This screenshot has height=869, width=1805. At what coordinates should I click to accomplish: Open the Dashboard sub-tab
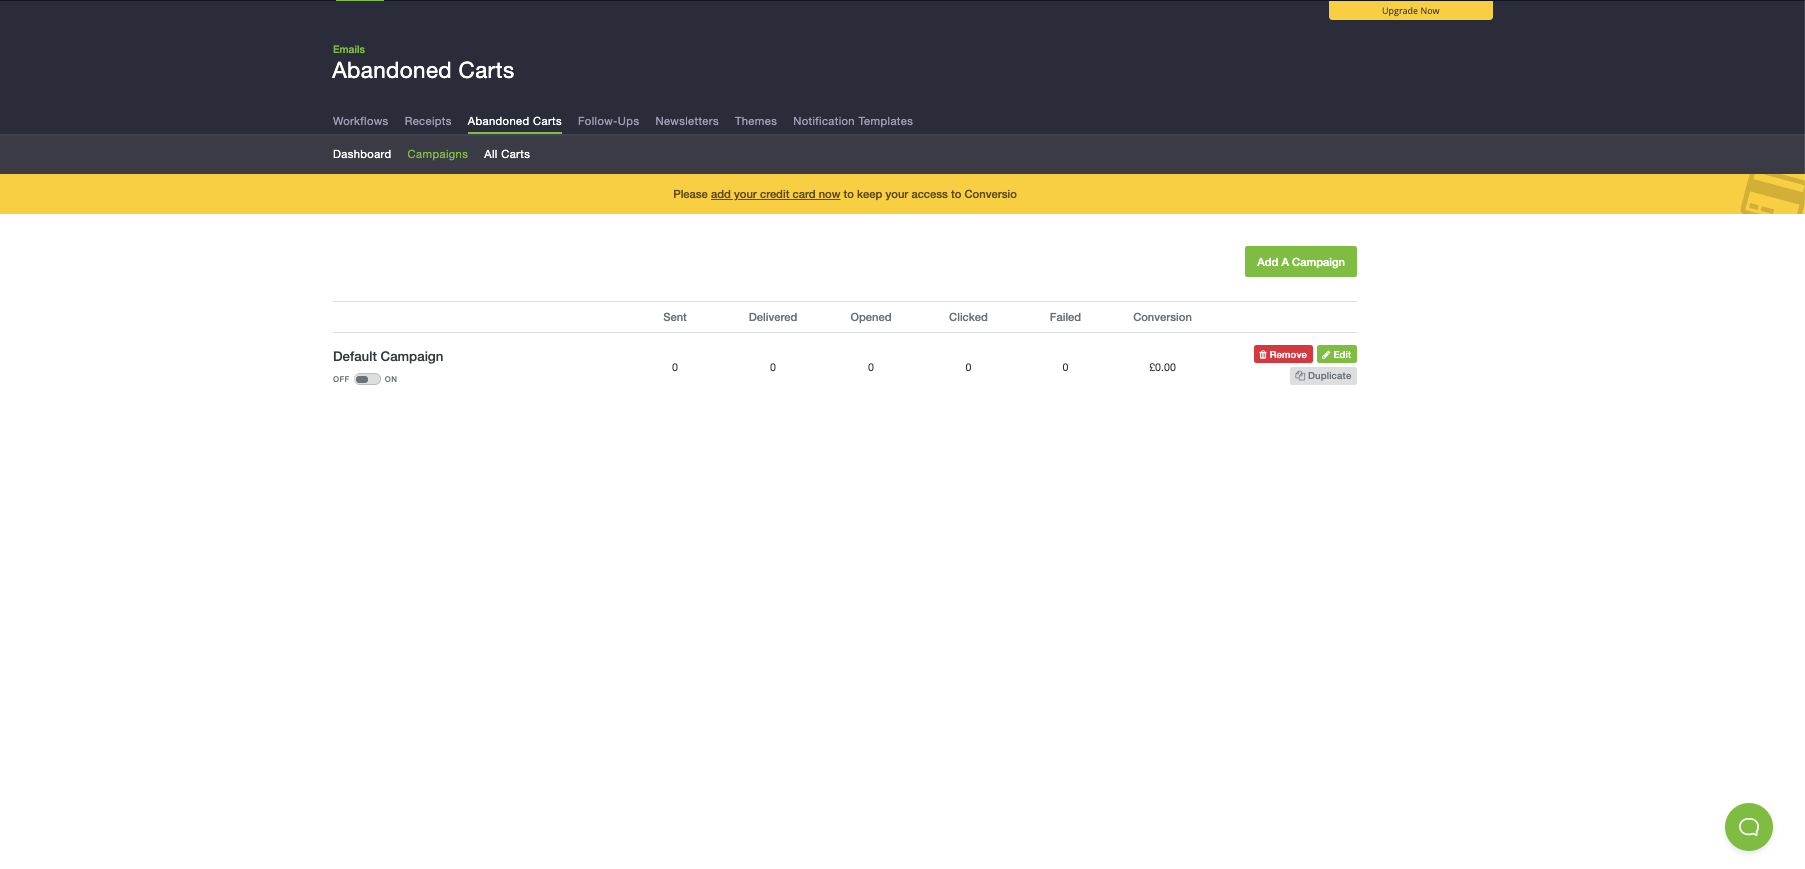(362, 154)
